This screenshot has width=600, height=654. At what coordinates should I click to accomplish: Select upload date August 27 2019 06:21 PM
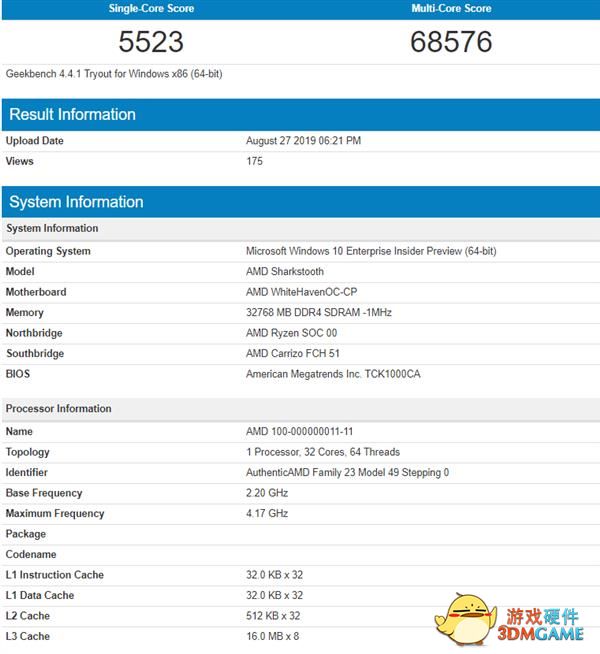[304, 141]
